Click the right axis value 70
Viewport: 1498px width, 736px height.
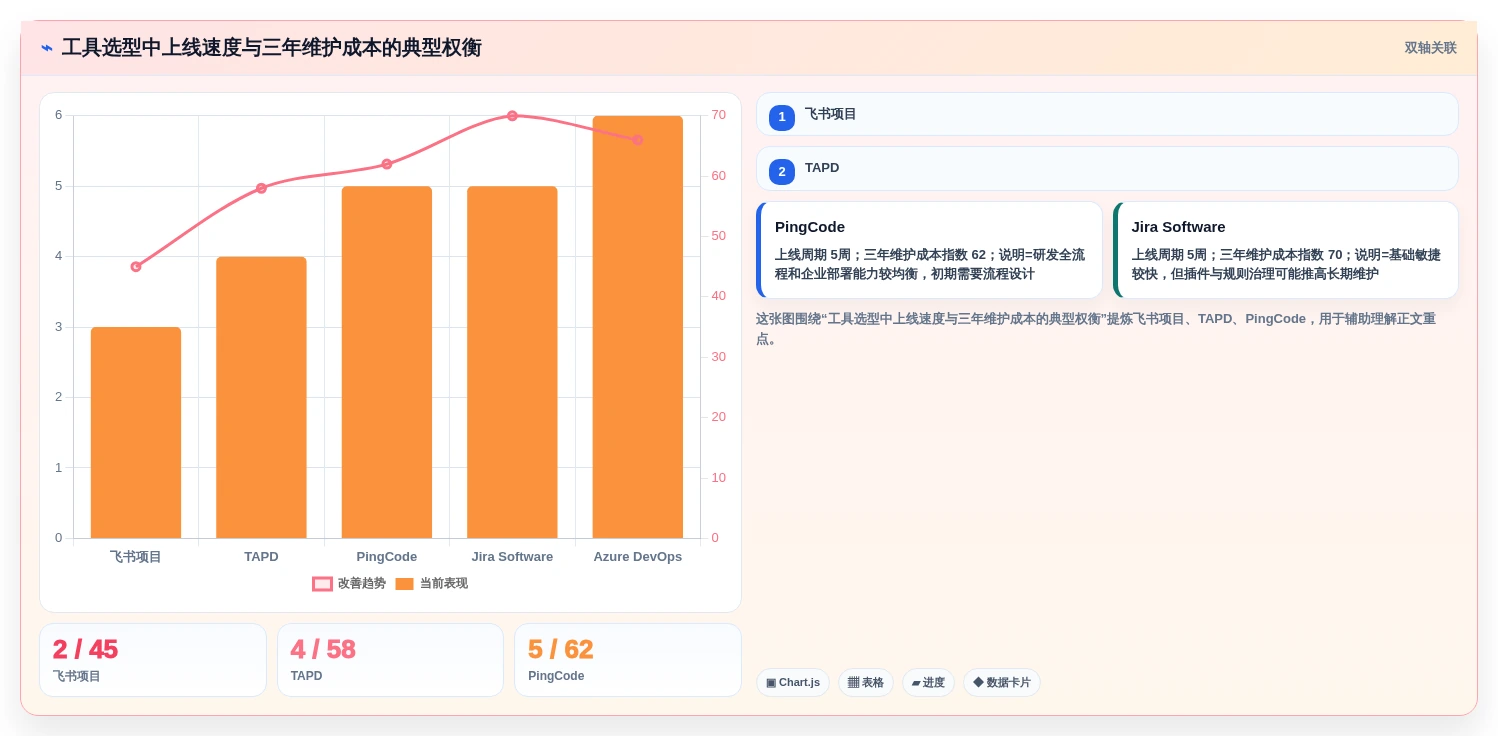(719, 115)
